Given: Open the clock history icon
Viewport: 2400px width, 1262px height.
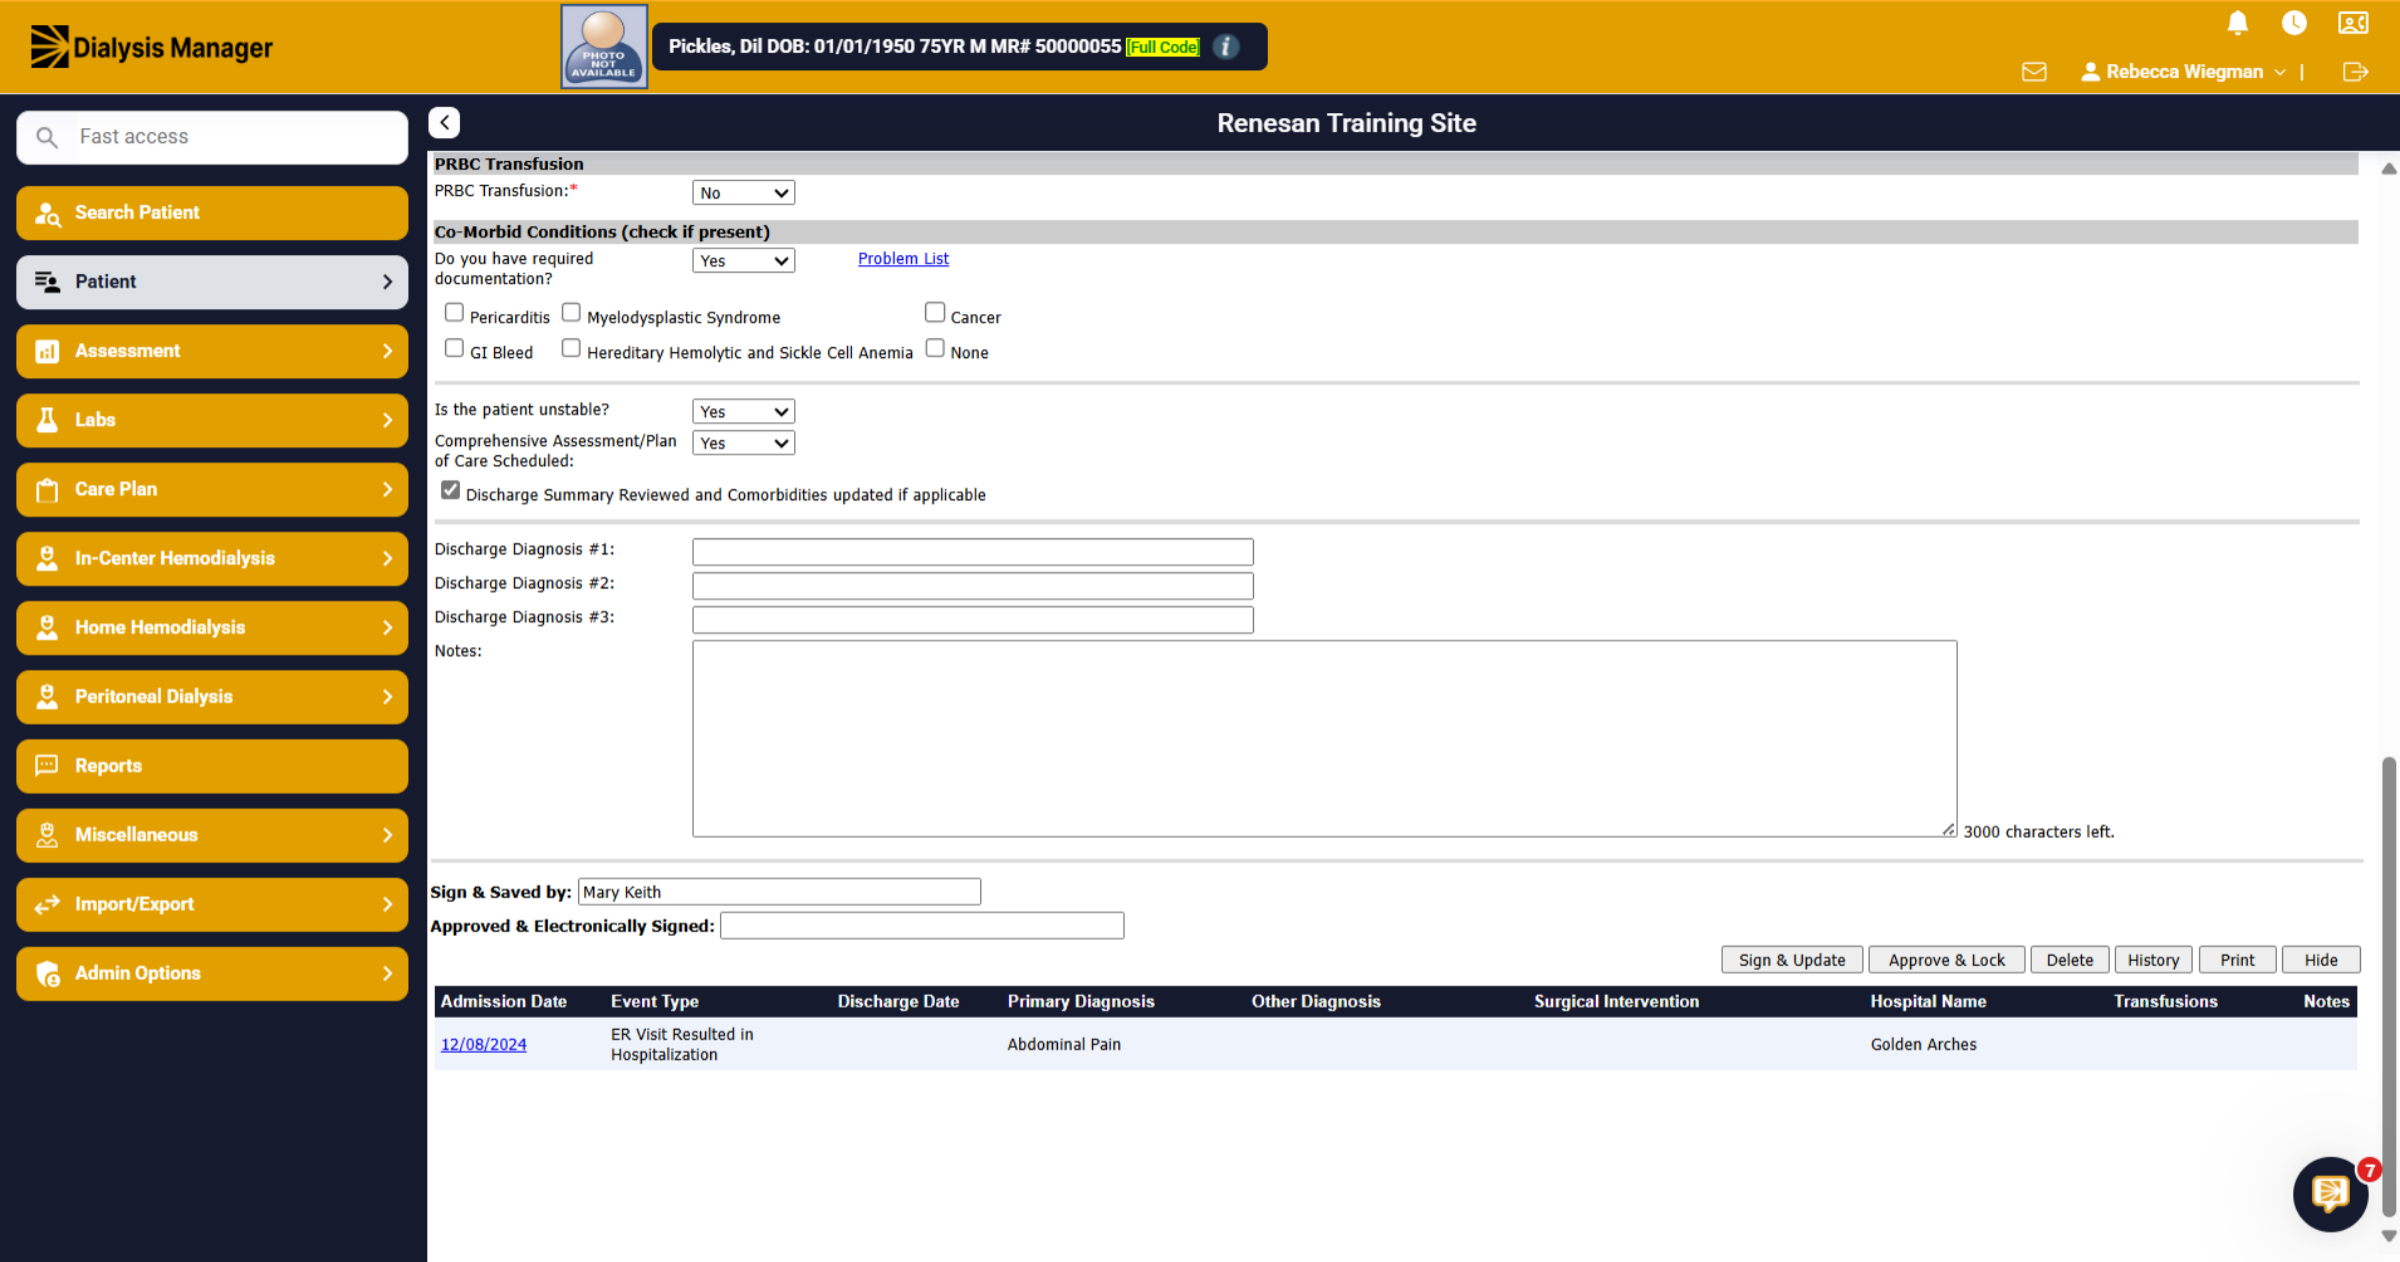Looking at the screenshot, I should point(2294,23).
